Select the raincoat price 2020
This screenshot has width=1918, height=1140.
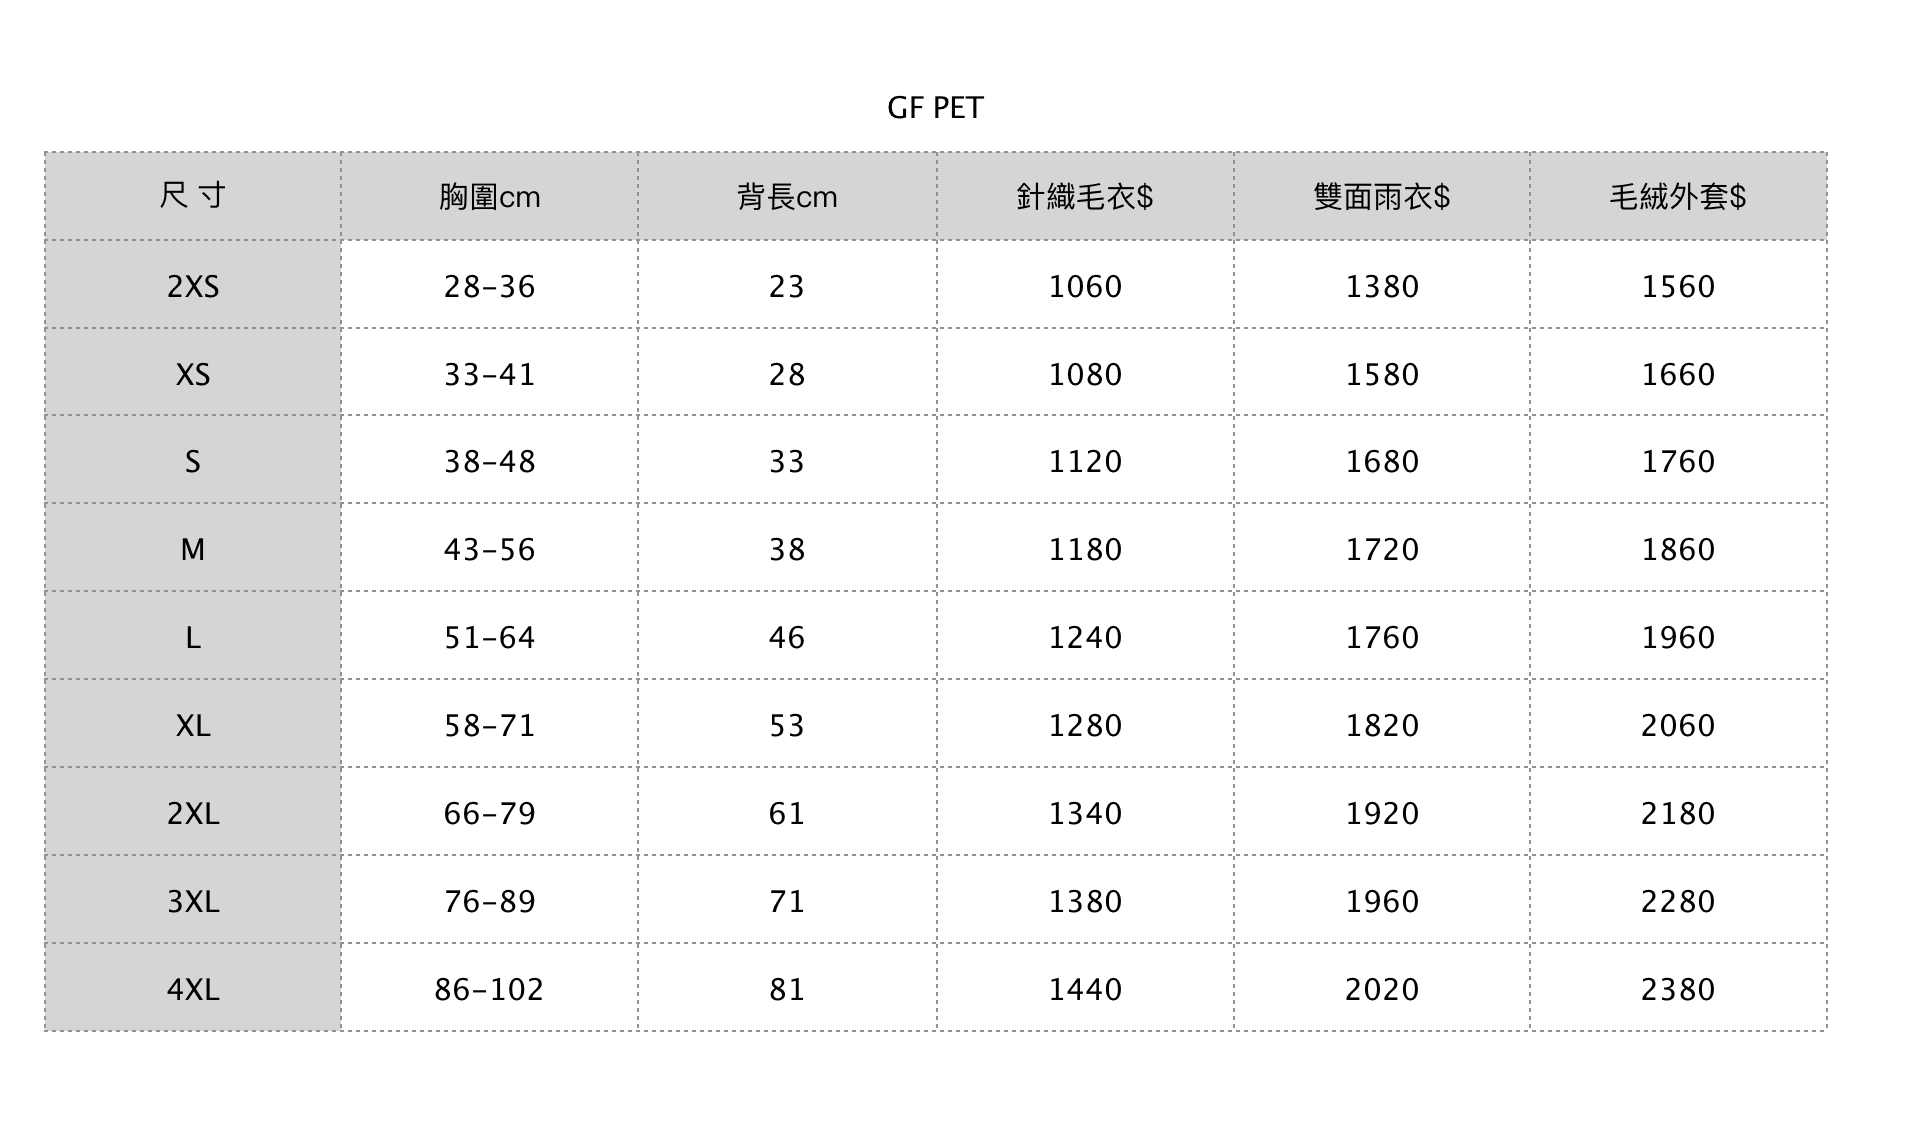[x=1381, y=990]
